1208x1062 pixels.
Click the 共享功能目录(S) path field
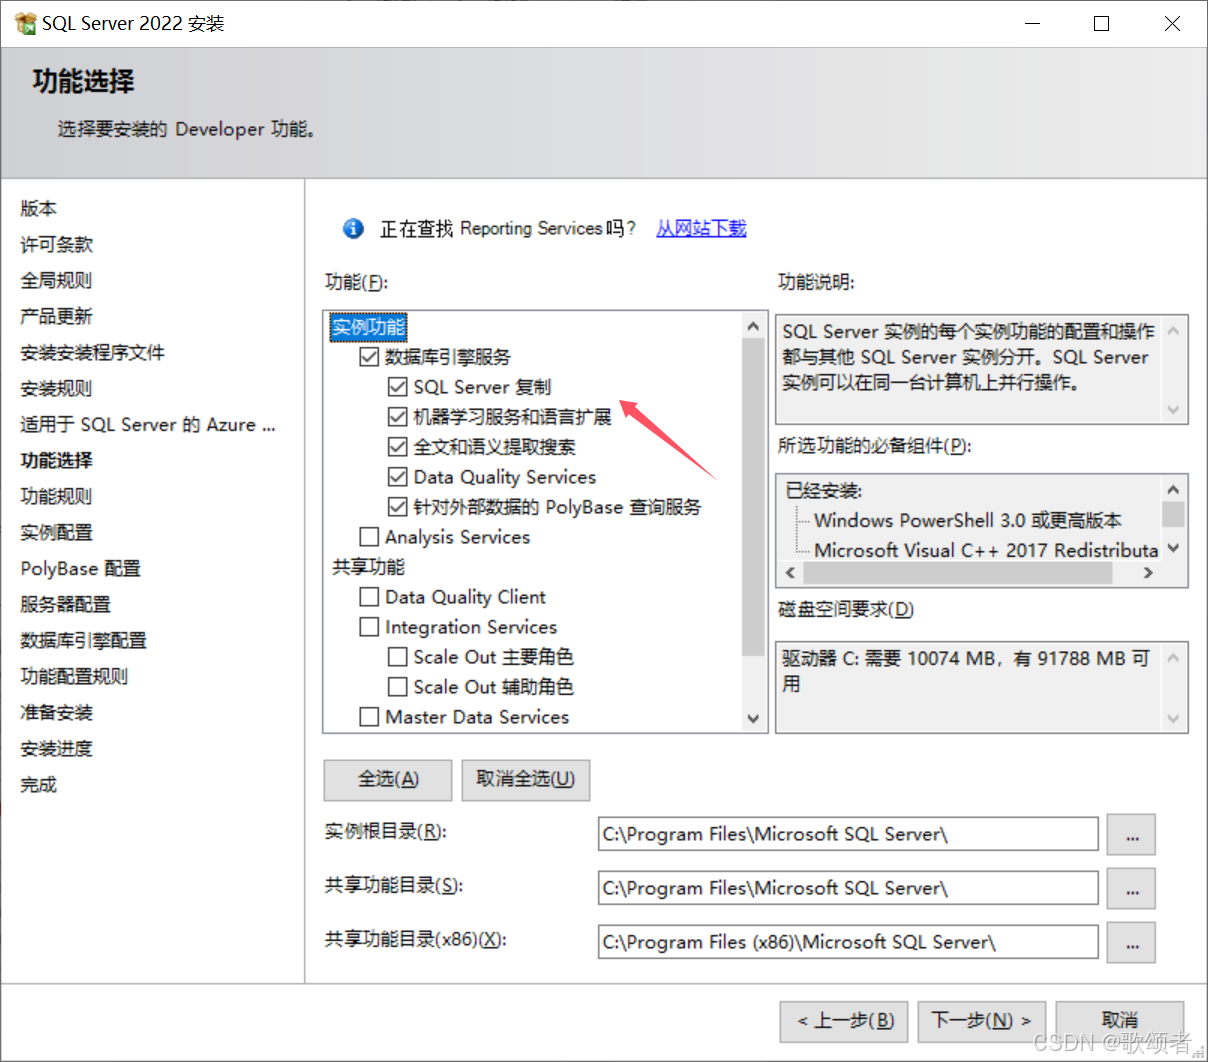click(848, 888)
